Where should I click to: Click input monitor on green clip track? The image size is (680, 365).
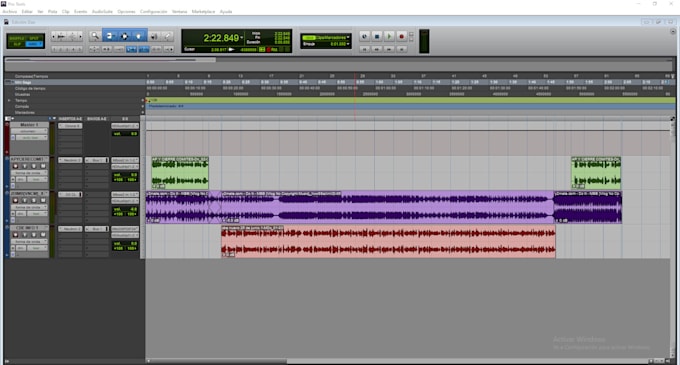(25, 166)
